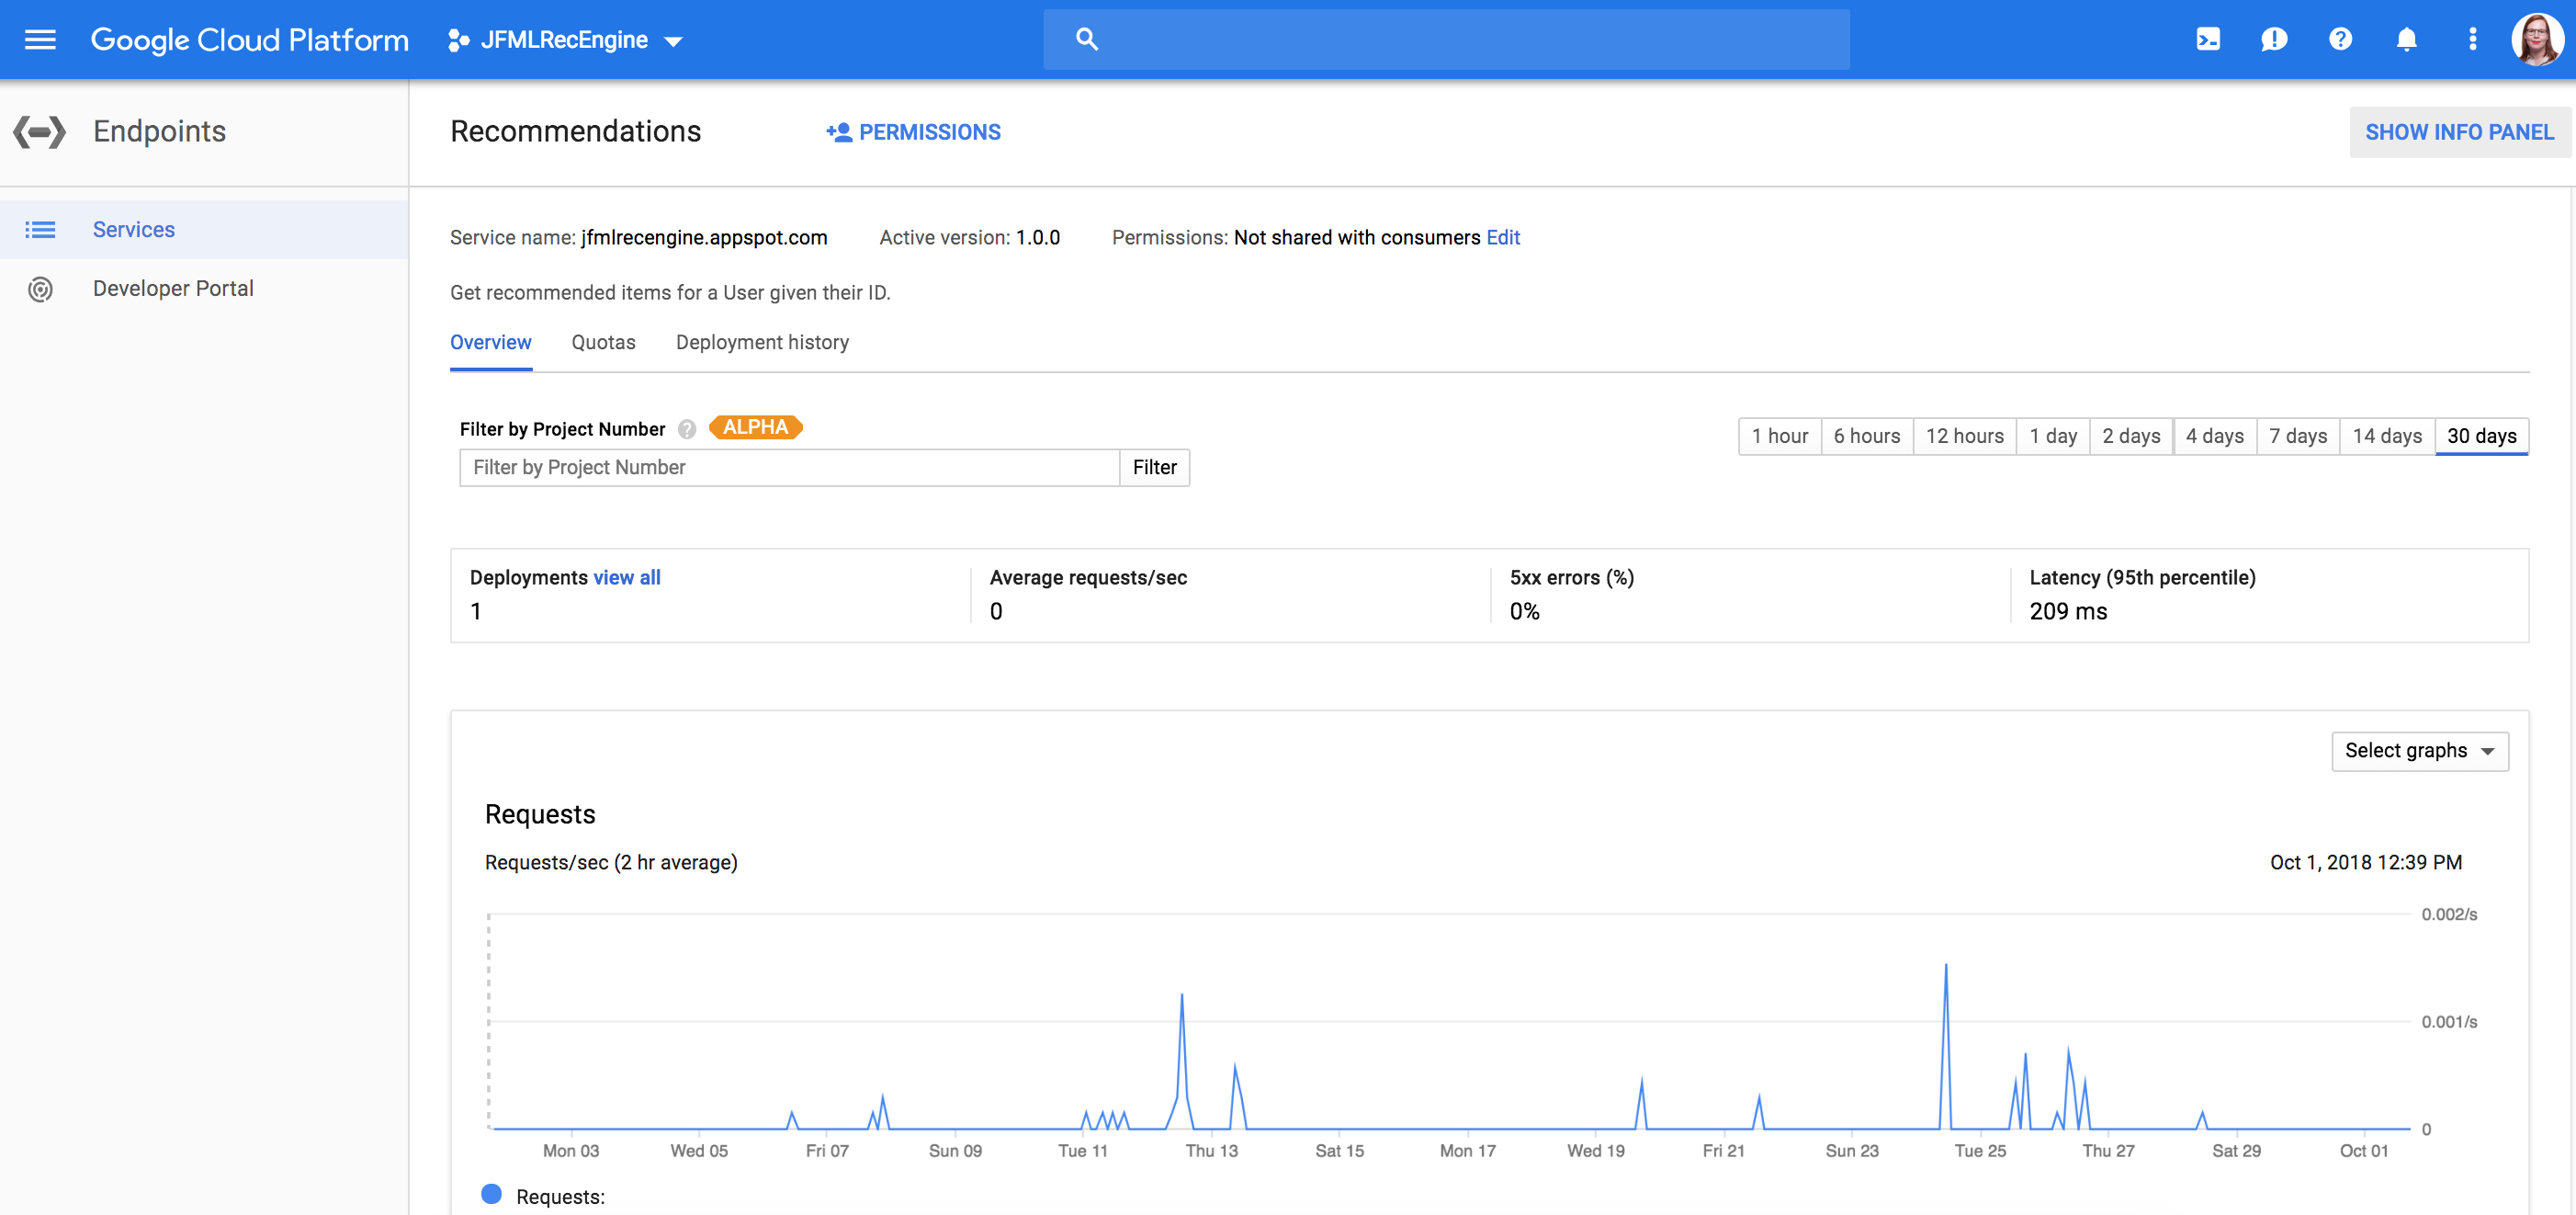The width and height of the screenshot is (2576, 1215).
Task: Open the Deployment history tab
Action: coord(762,342)
